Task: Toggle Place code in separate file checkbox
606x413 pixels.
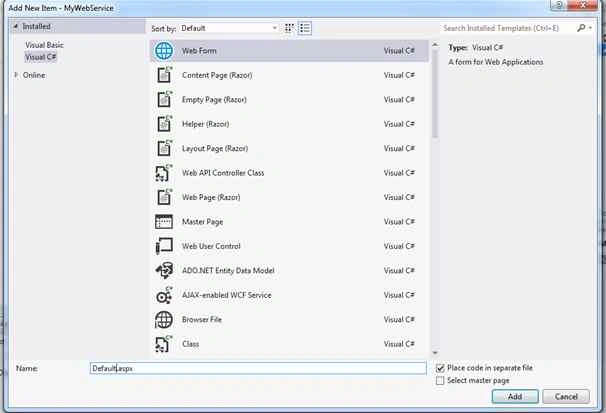Action: click(x=440, y=368)
